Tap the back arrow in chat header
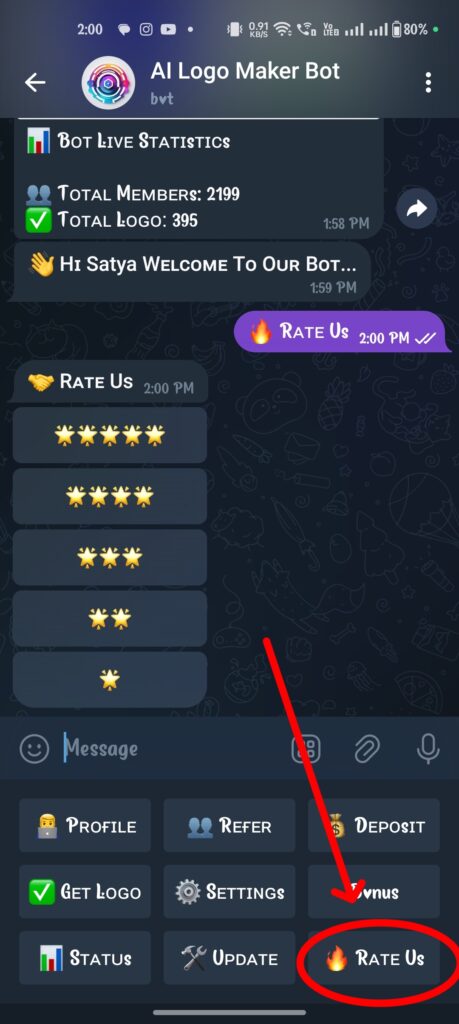The image size is (459, 1024). coord(35,82)
